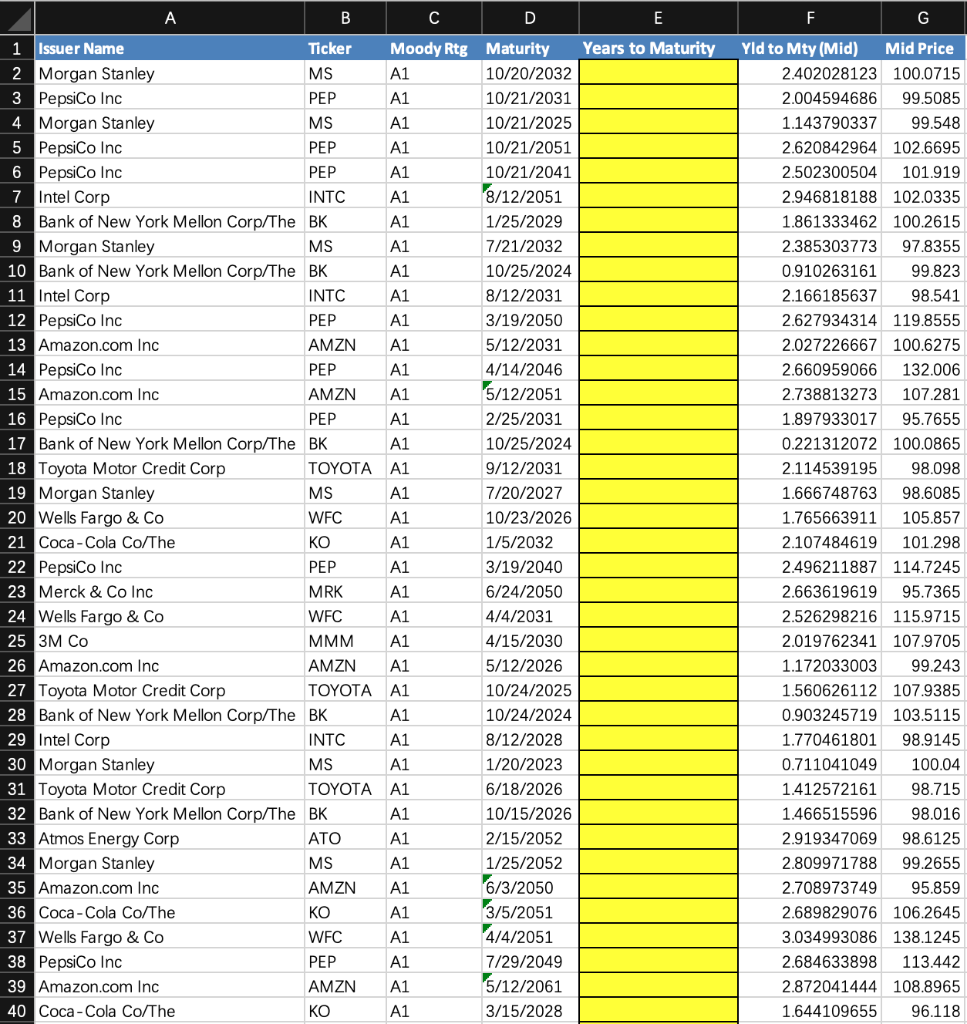The width and height of the screenshot is (967, 1024).
Task: Click the 'Ticker' header cell
Action: click(x=345, y=48)
